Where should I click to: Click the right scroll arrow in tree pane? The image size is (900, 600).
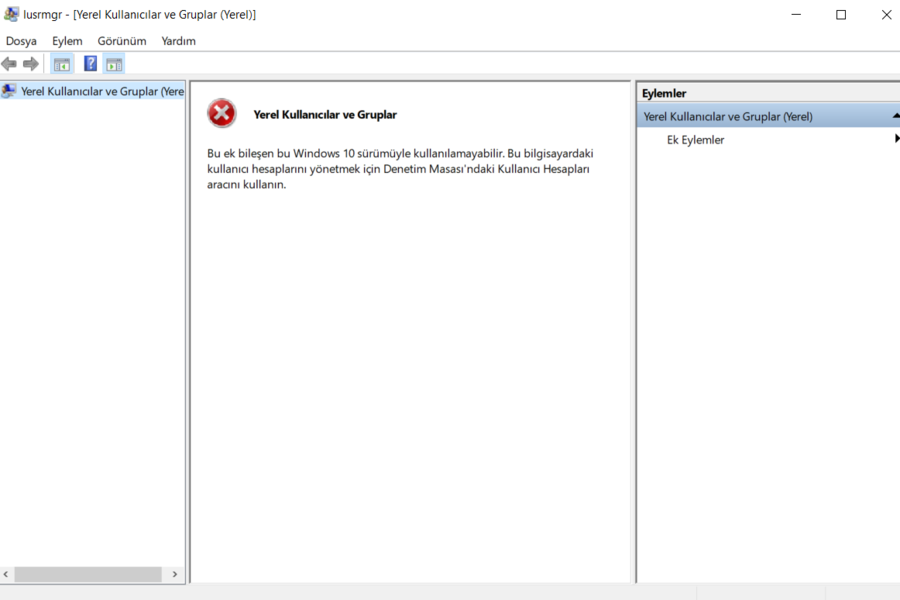[x=175, y=574]
